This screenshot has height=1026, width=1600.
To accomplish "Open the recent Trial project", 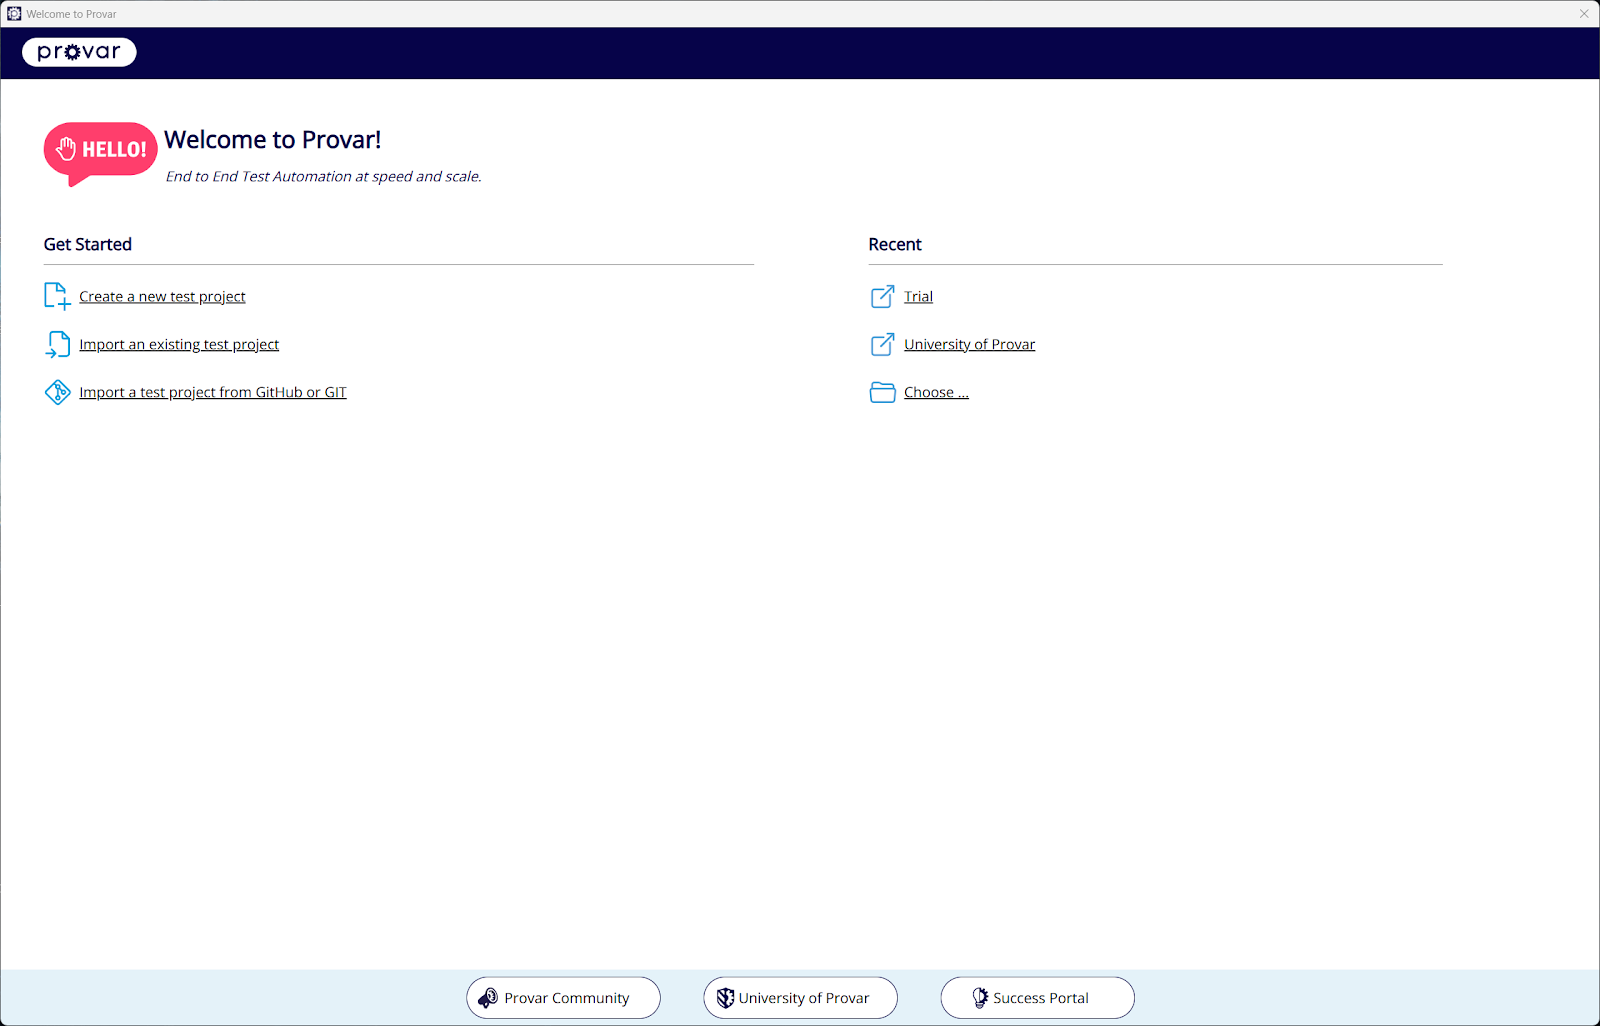I will coord(918,296).
